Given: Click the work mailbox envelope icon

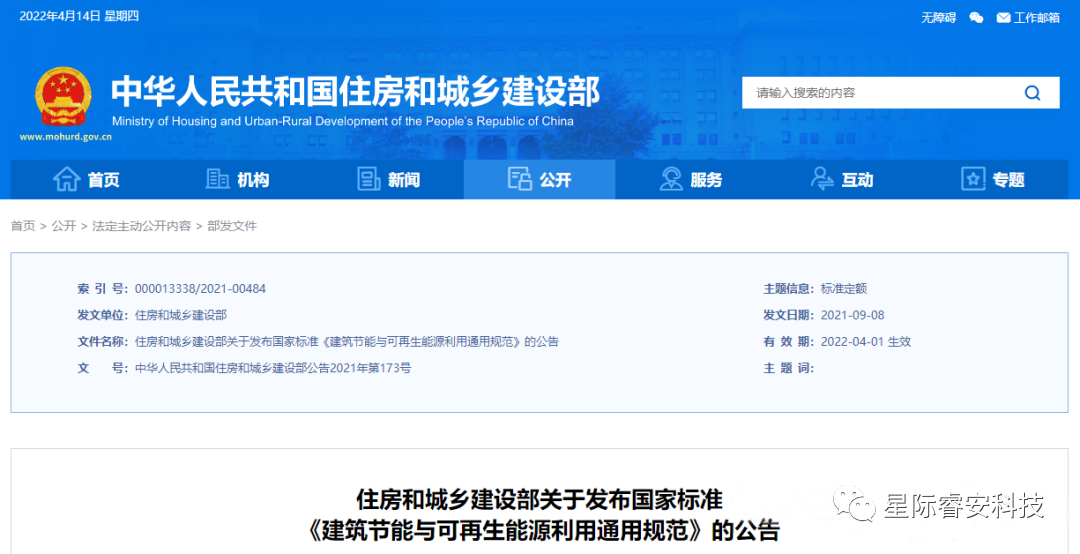Looking at the screenshot, I should pos(1004,18).
